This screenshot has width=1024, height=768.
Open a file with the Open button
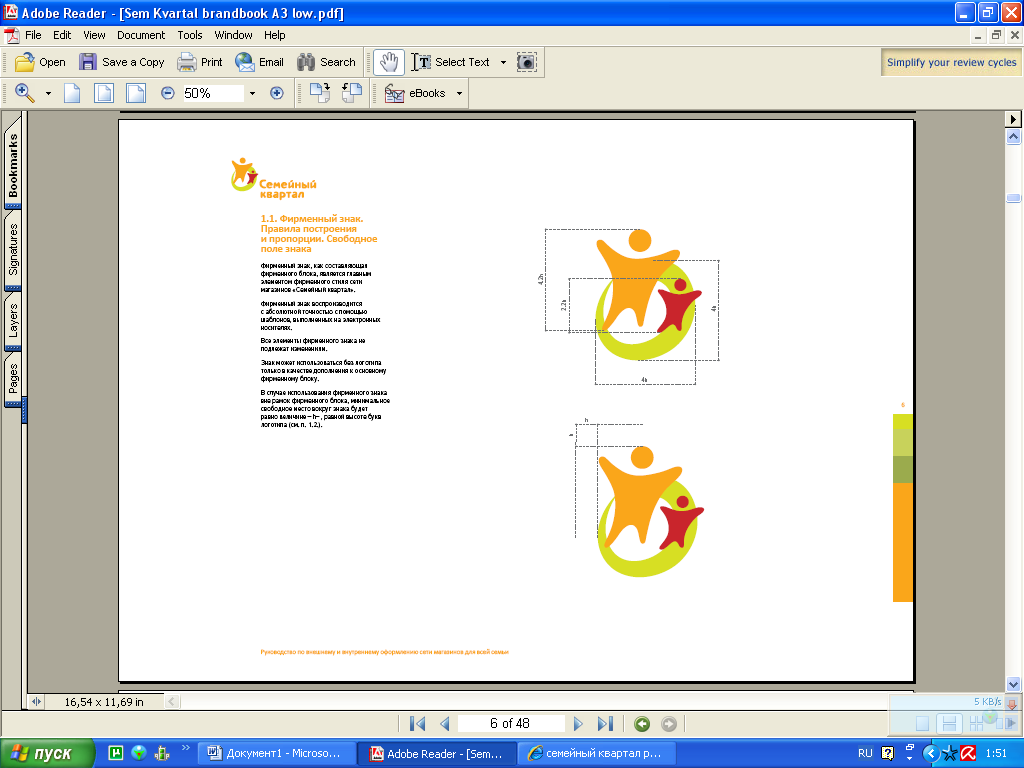click(x=40, y=62)
